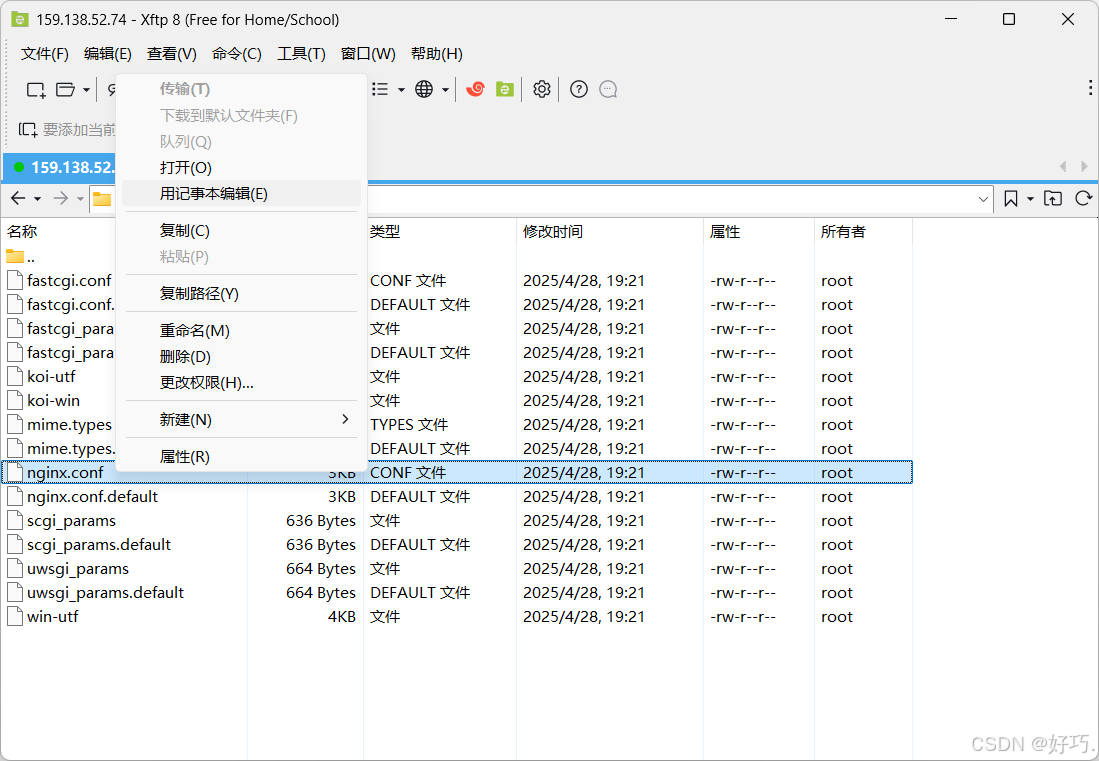
Task: Choose 打开(O) in context menu
Action: 241,168
